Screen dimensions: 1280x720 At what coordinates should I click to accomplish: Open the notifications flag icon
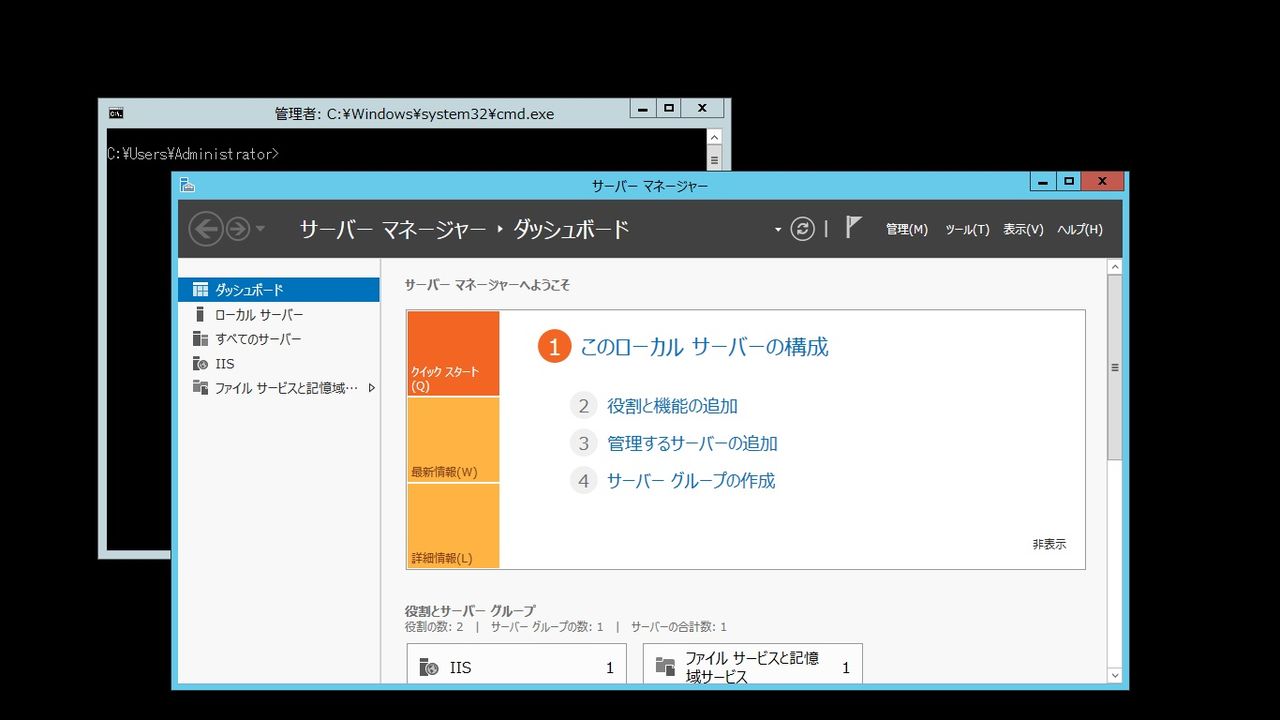853,228
